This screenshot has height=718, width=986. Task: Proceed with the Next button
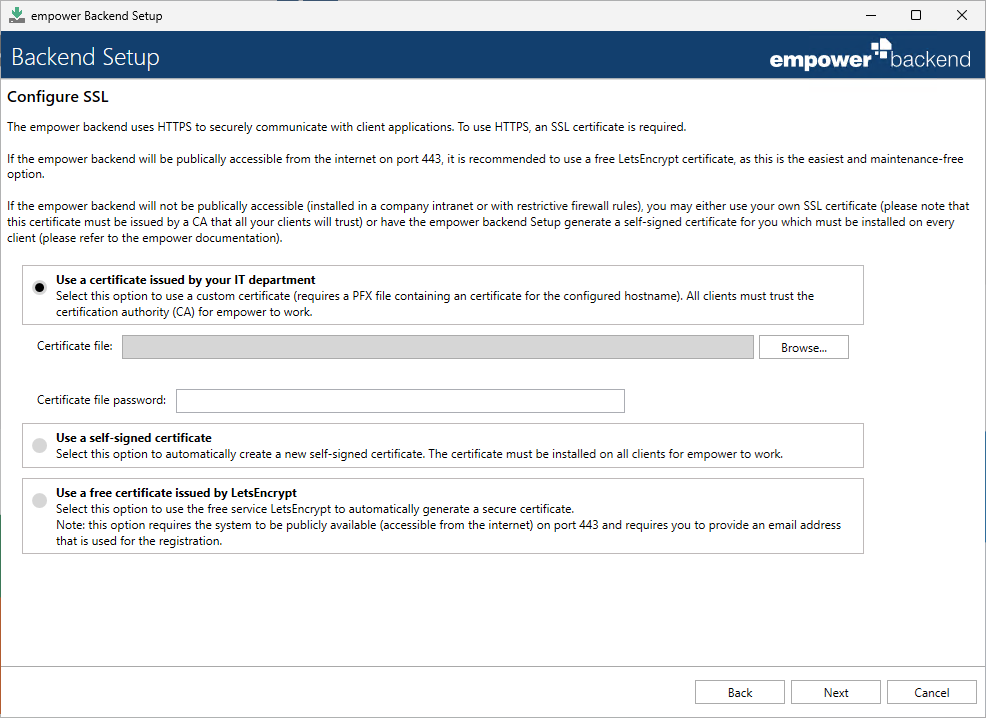836,692
